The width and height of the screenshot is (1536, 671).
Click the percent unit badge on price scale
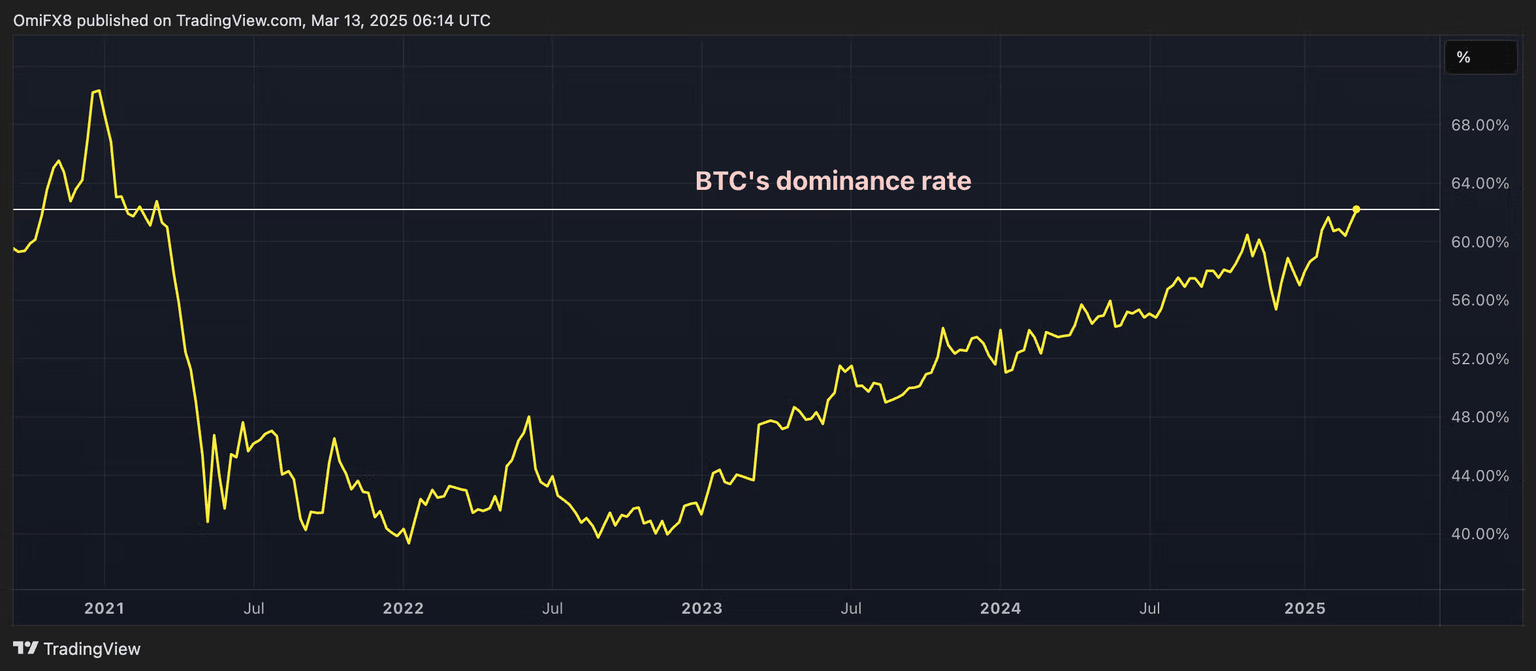[x=1480, y=57]
